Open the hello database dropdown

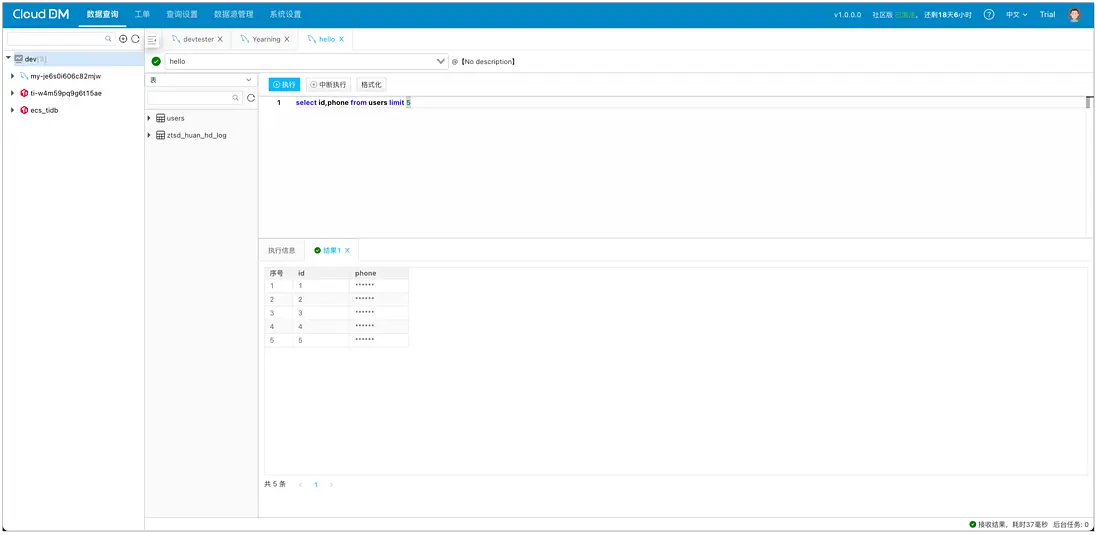[x=306, y=62]
